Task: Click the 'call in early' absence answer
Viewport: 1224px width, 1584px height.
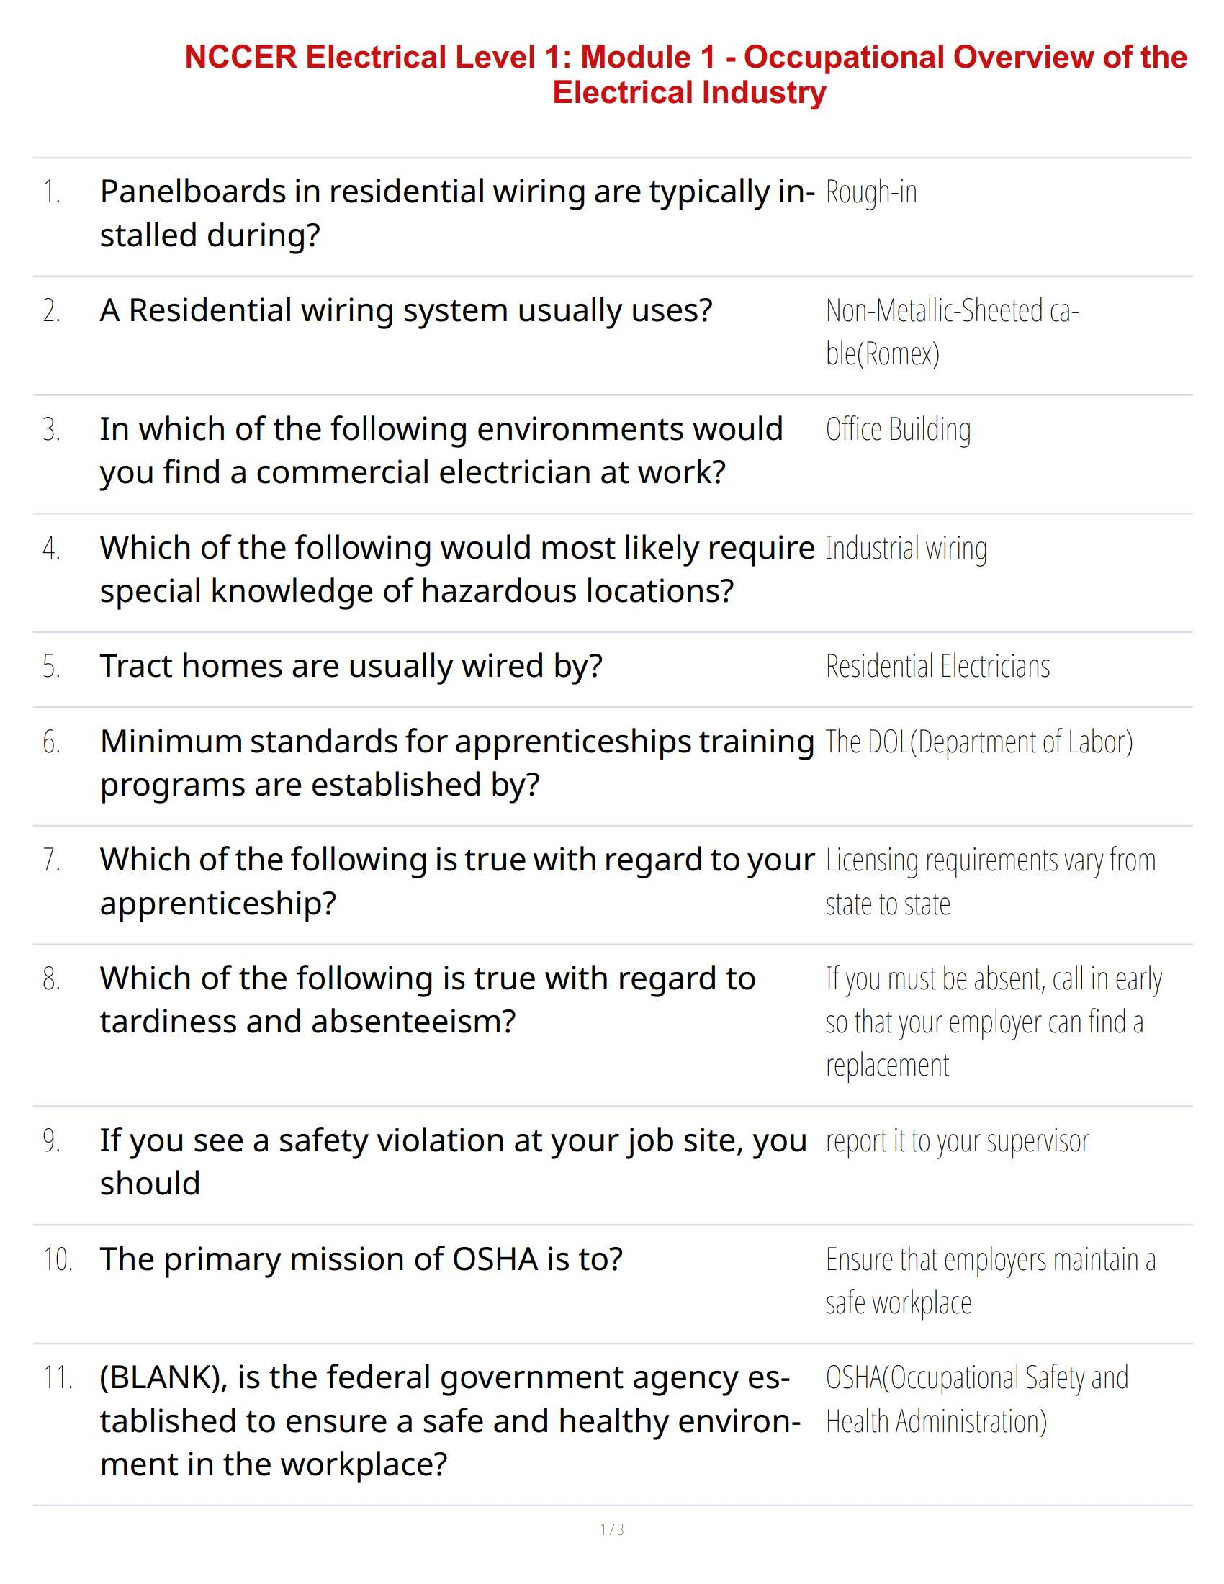Action: [993, 1021]
